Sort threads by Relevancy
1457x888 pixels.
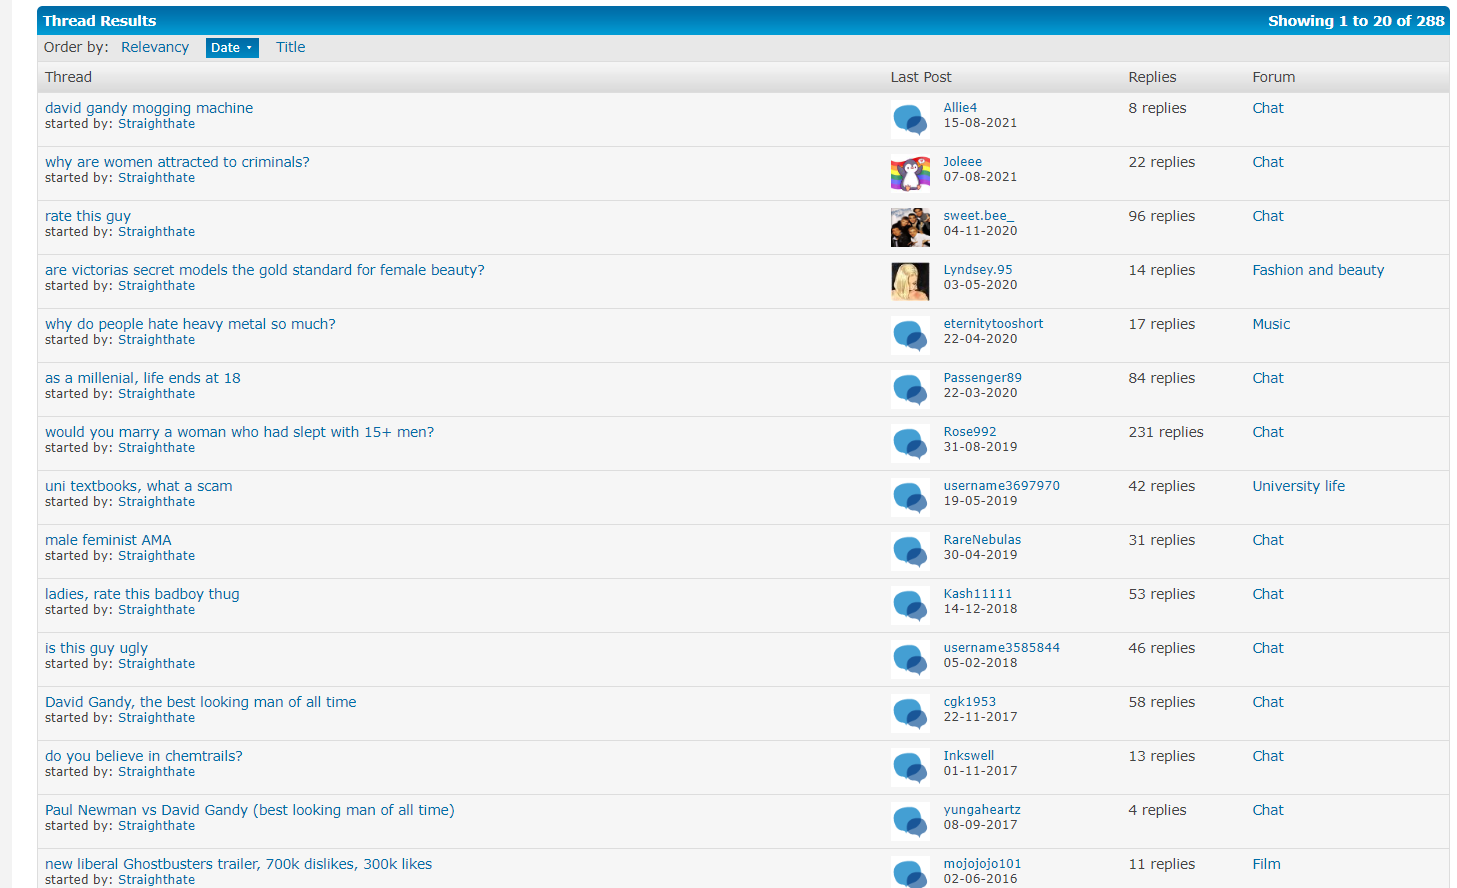[155, 47]
